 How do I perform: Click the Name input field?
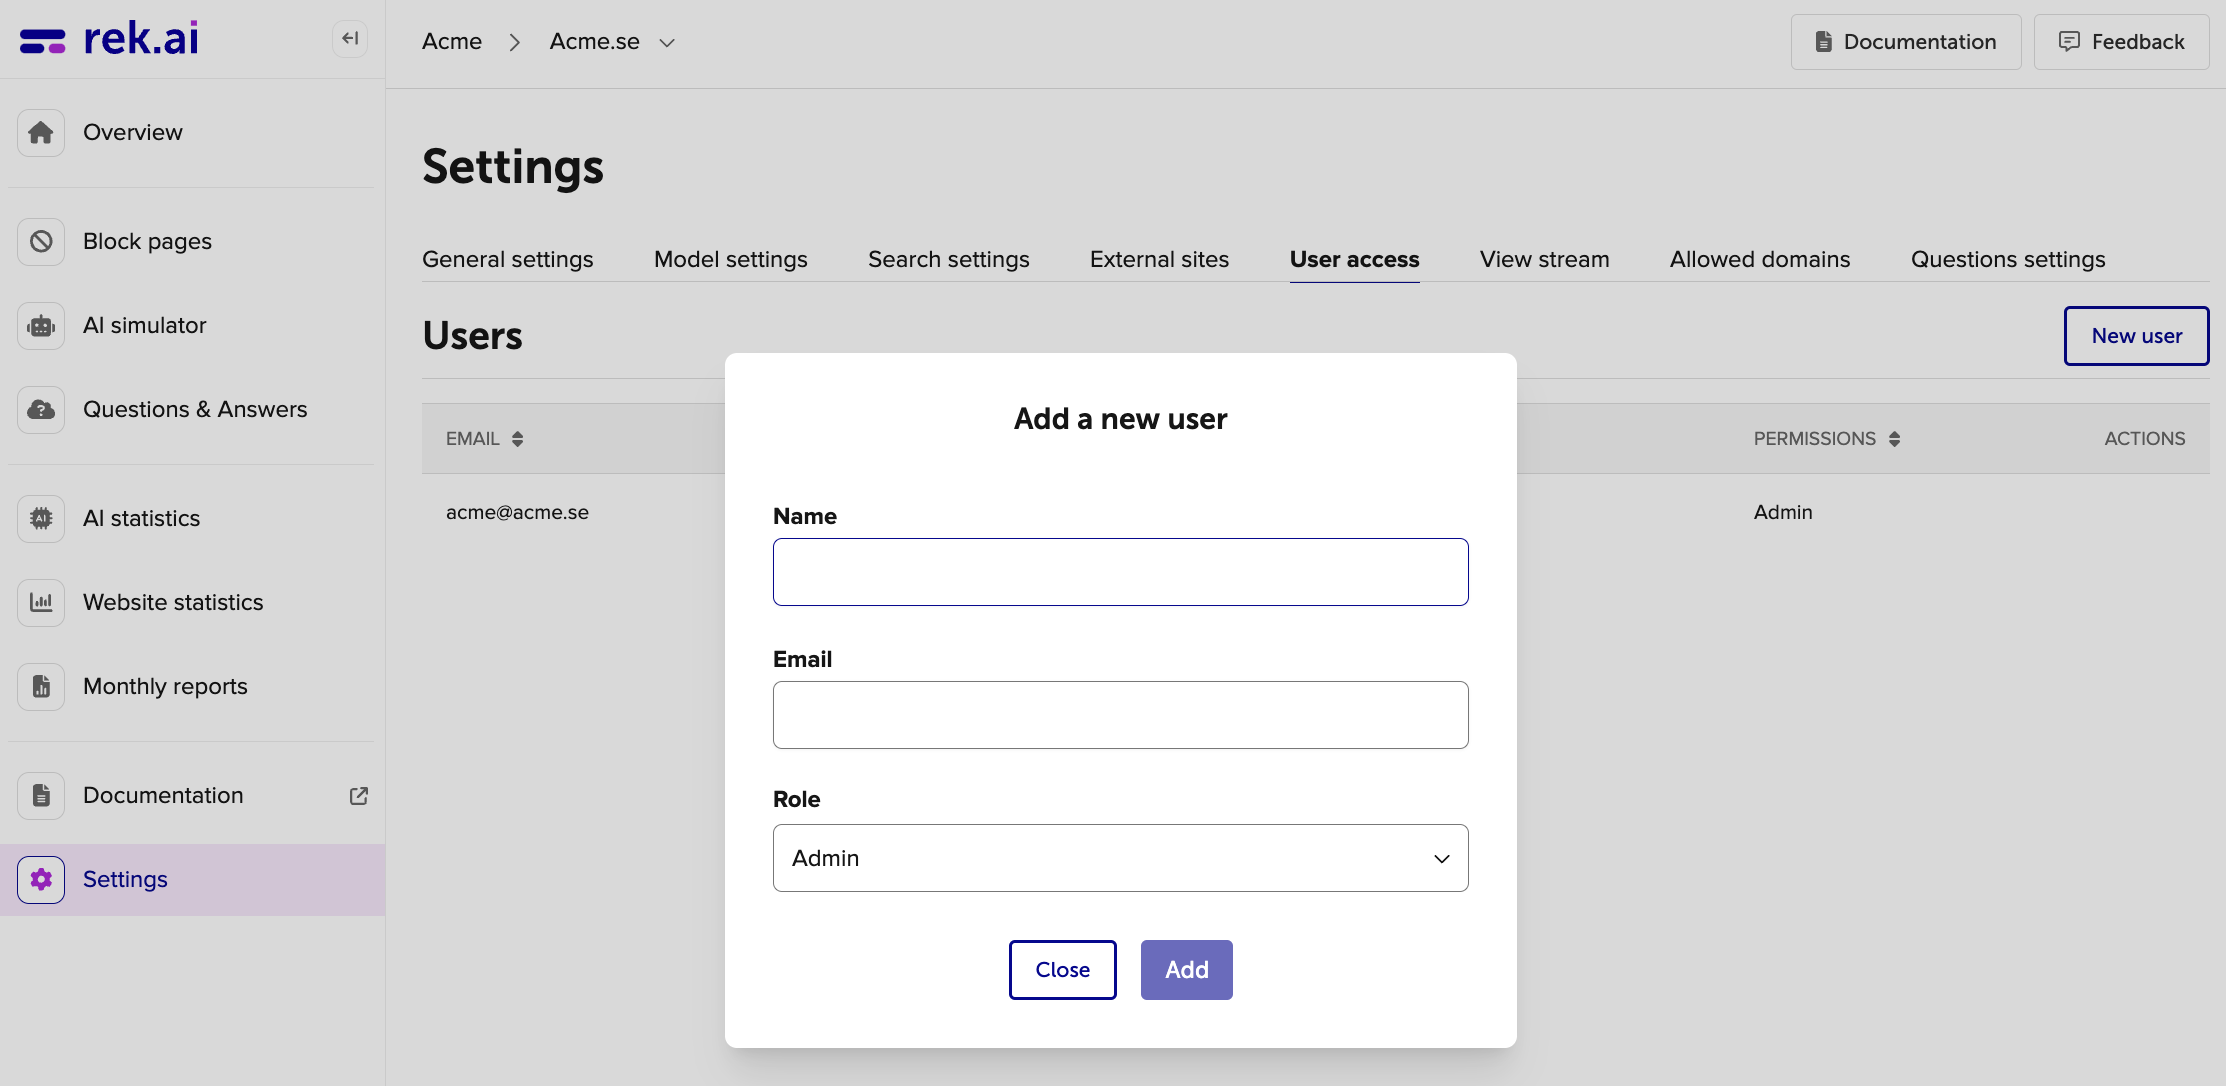point(1120,571)
